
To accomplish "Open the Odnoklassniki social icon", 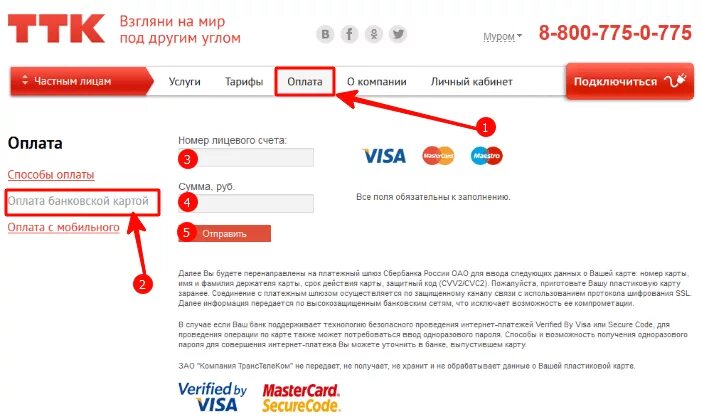I will 374,34.
